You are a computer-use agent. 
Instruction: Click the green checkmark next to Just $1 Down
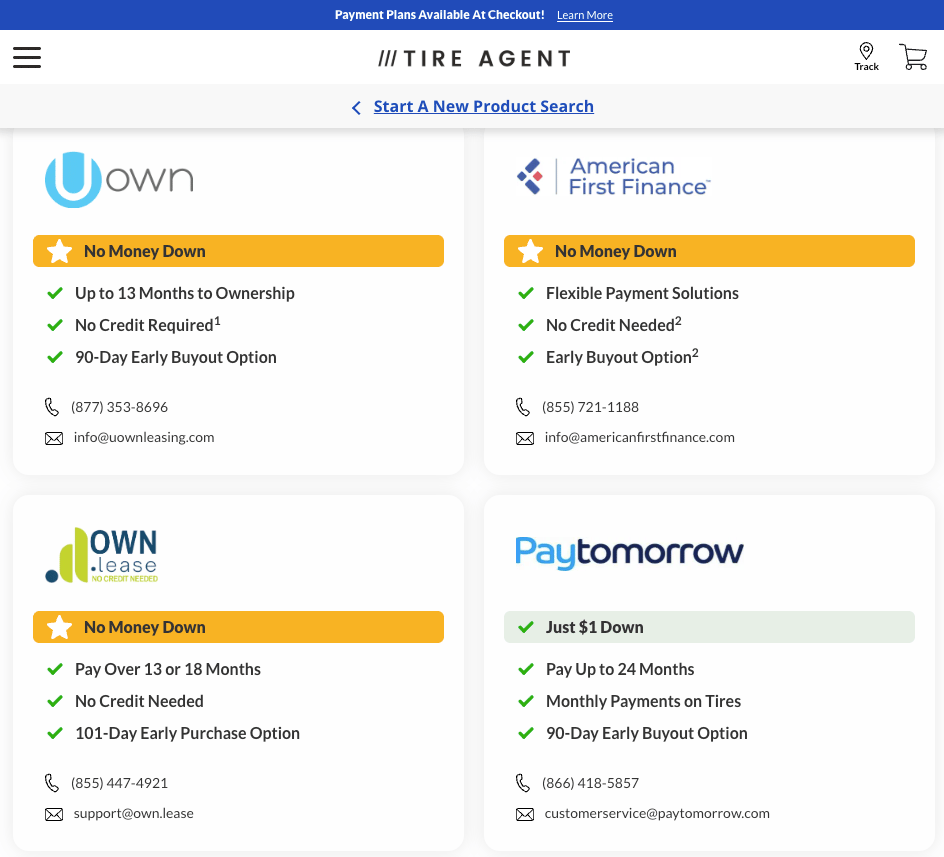tap(525, 627)
